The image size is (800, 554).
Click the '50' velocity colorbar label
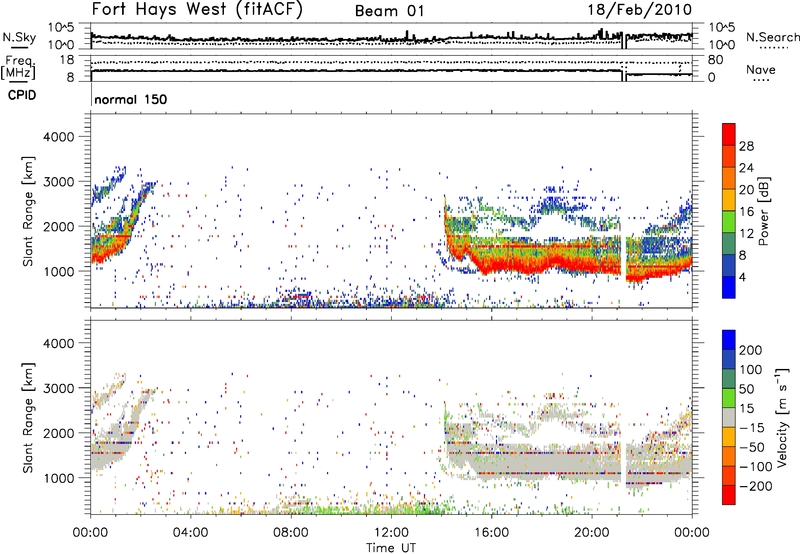[746, 389]
